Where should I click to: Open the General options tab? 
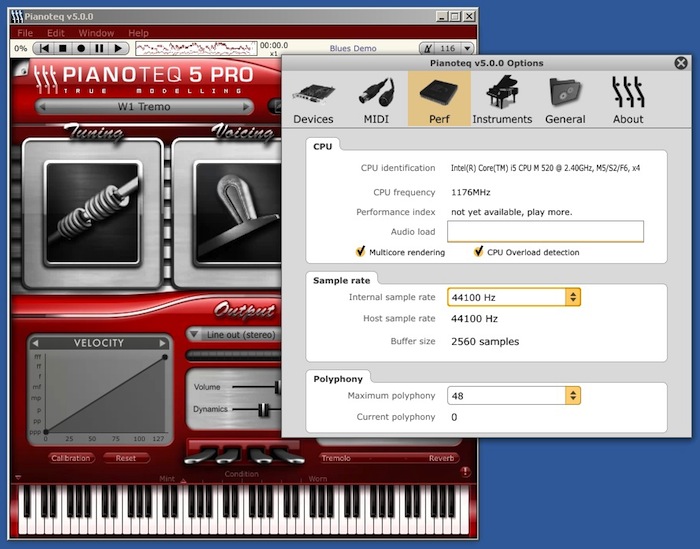point(565,99)
